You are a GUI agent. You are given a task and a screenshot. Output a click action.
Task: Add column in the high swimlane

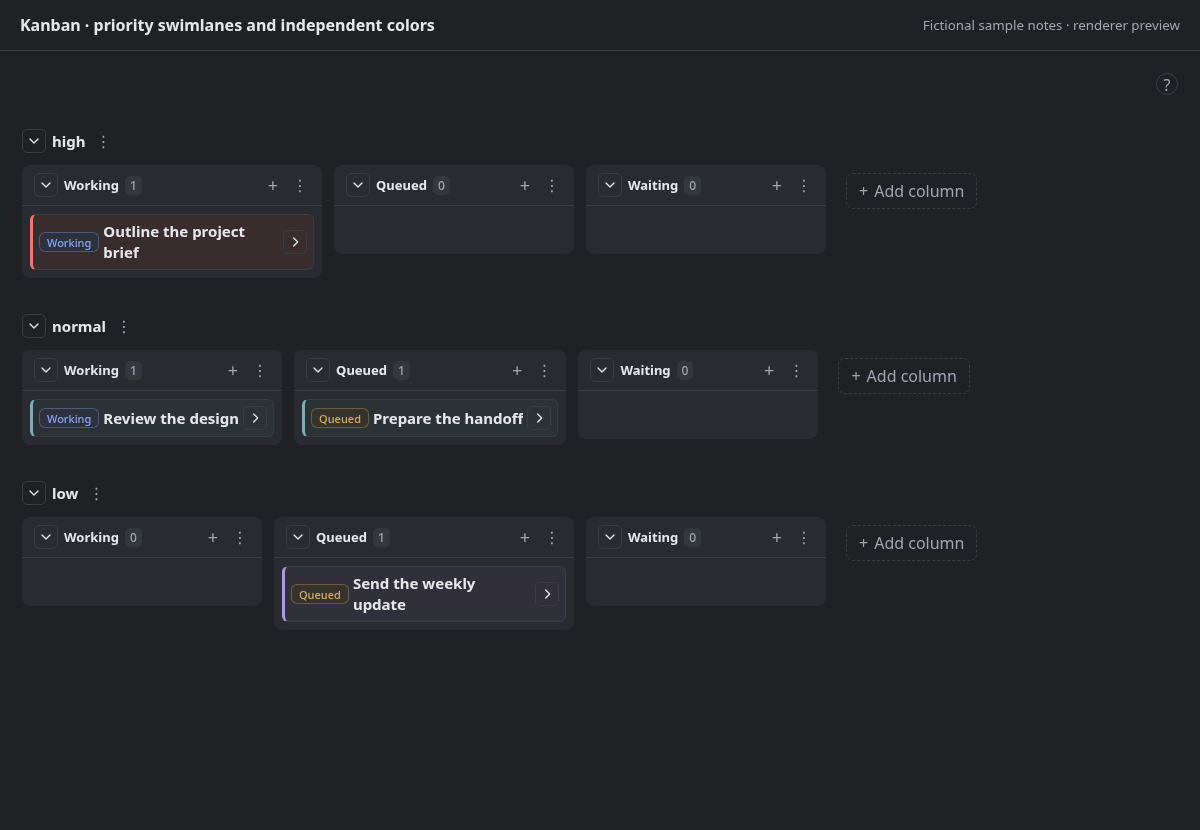point(911,191)
